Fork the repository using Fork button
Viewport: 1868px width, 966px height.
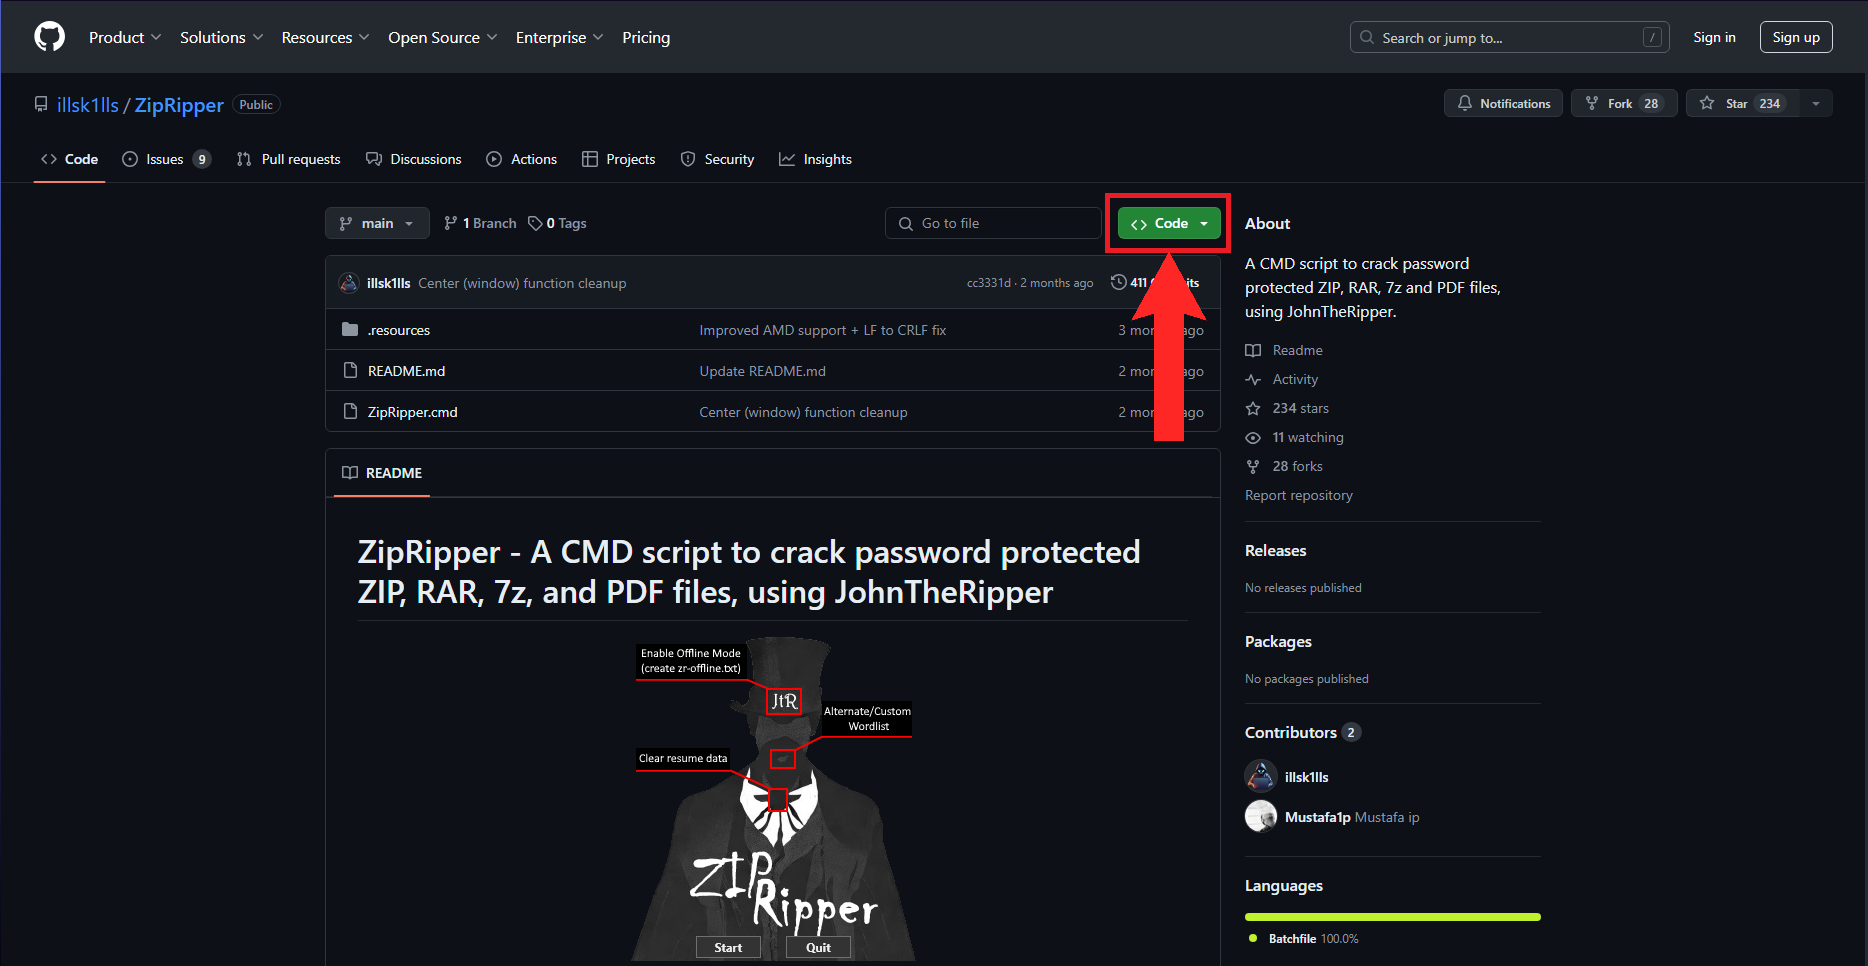1624,103
